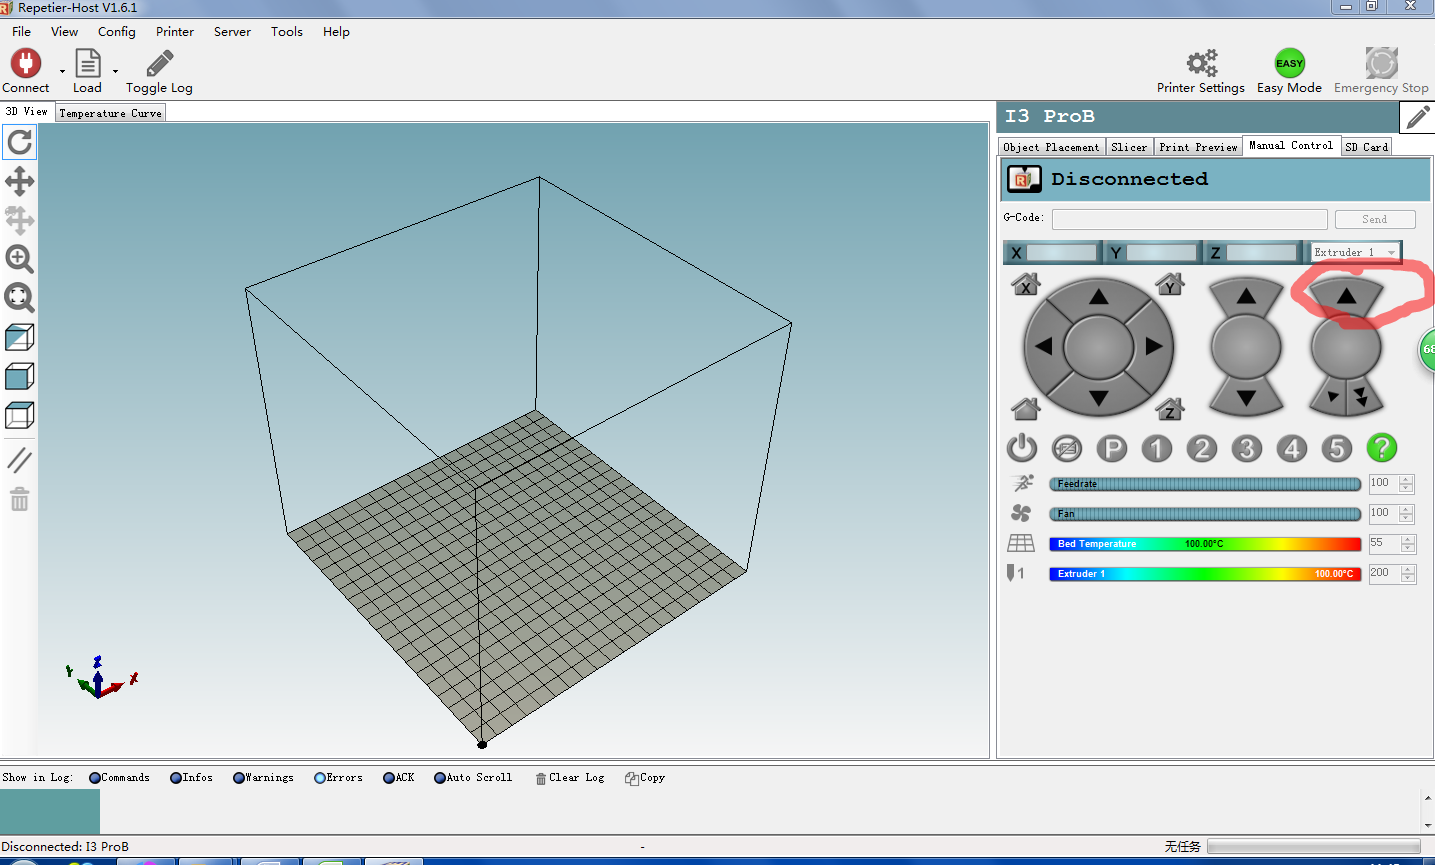This screenshot has width=1435, height=865.
Task: Open Load dropdown arrow
Action: (x=115, y=71)
